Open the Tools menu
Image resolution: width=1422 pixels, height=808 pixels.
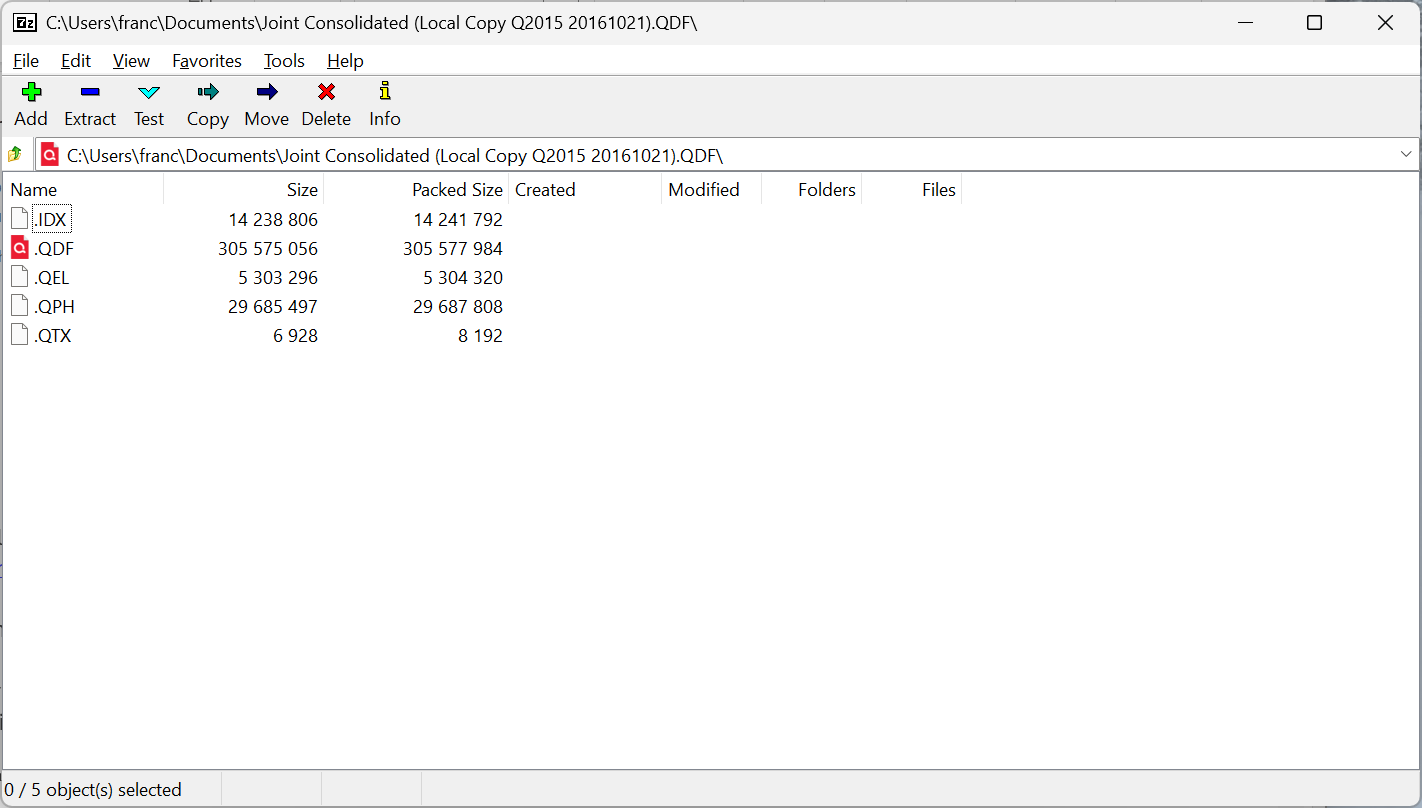click(x=284, y=61)
